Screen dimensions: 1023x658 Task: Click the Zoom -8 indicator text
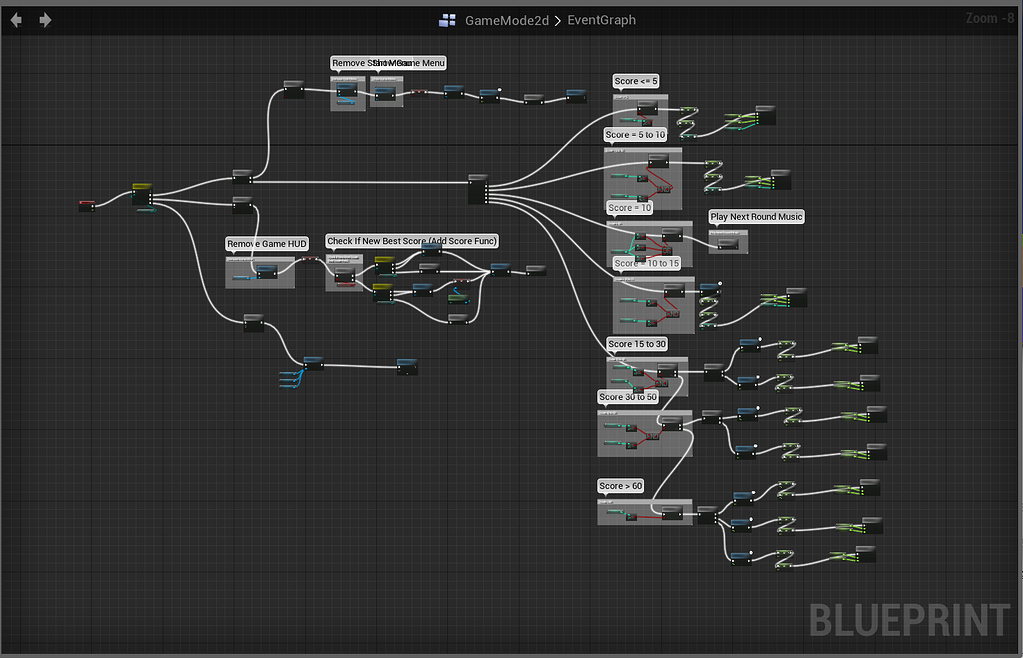tap(990, 18)
